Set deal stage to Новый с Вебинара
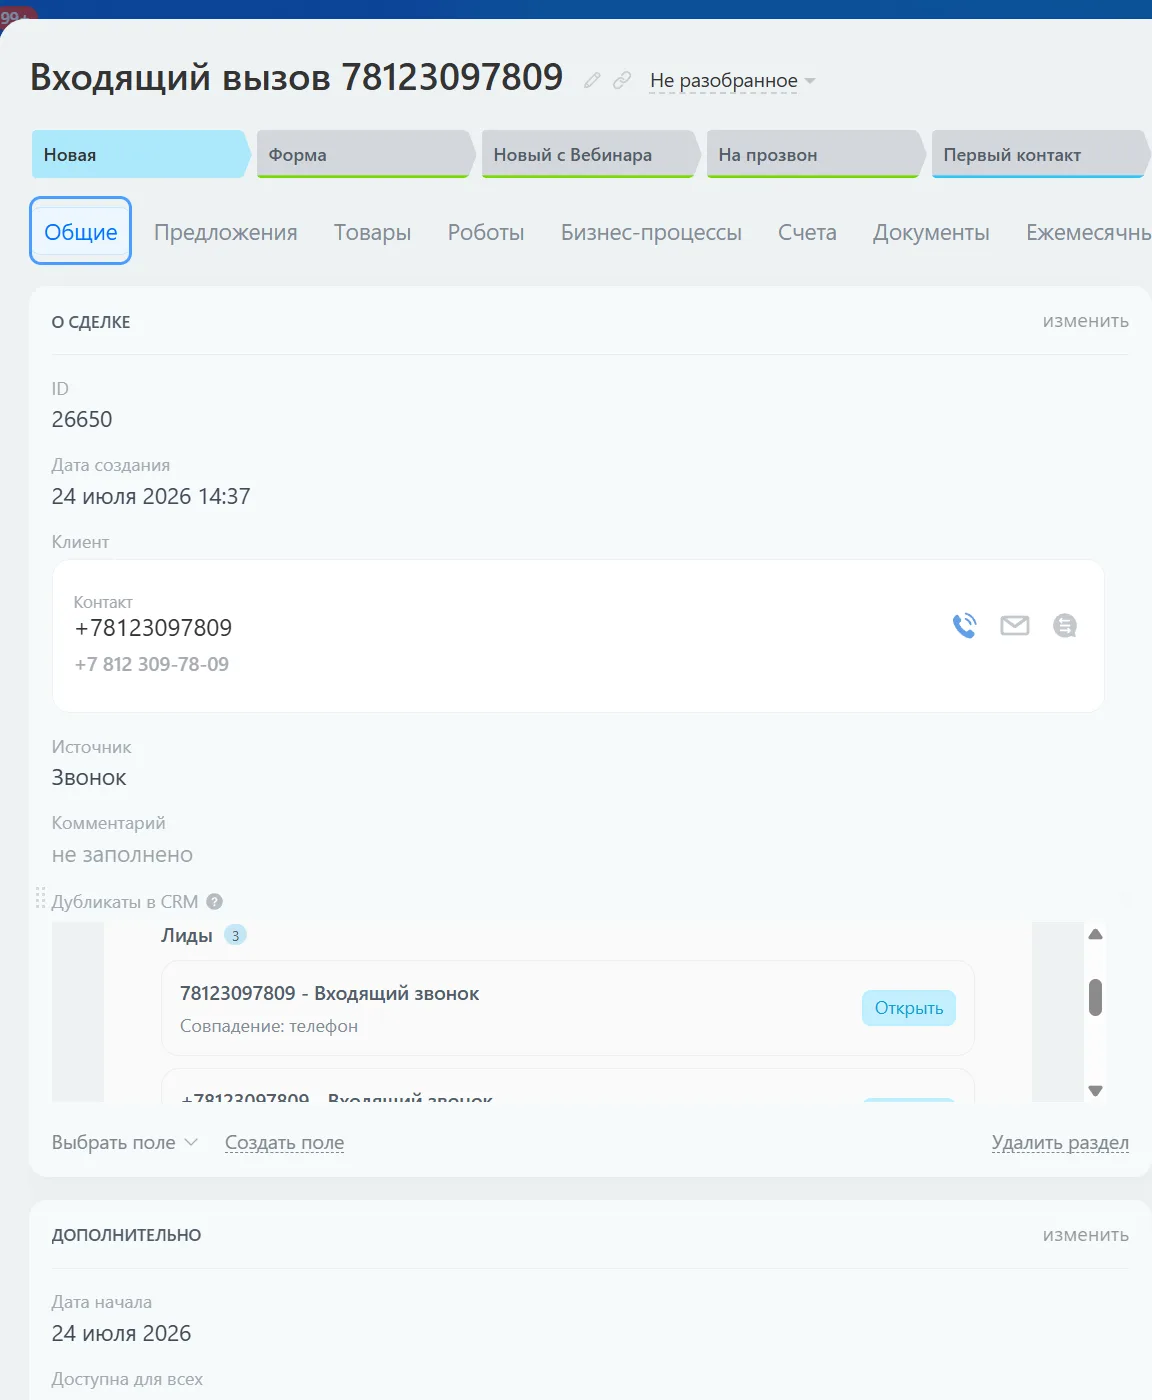The height and width of the screenshot is (1400, 1152). click(590, 154)
